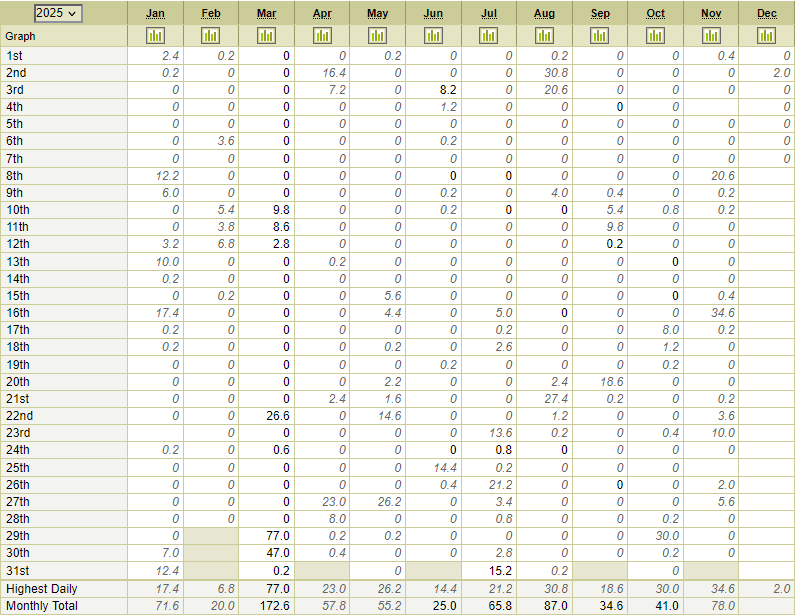Click the March graph icon
Image resolution: width=796 pixels, height=615 pixels.
(x=266, y=35)
